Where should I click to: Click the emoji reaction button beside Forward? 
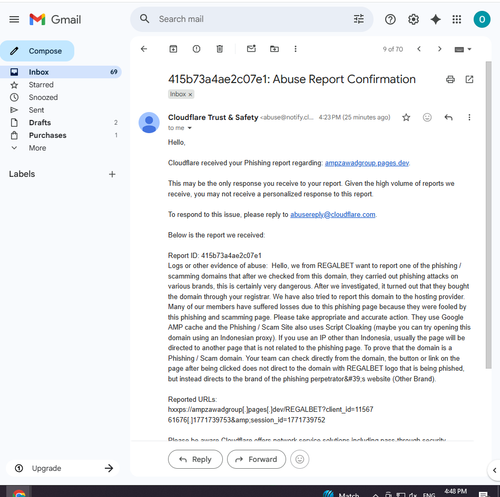[300, 459]
